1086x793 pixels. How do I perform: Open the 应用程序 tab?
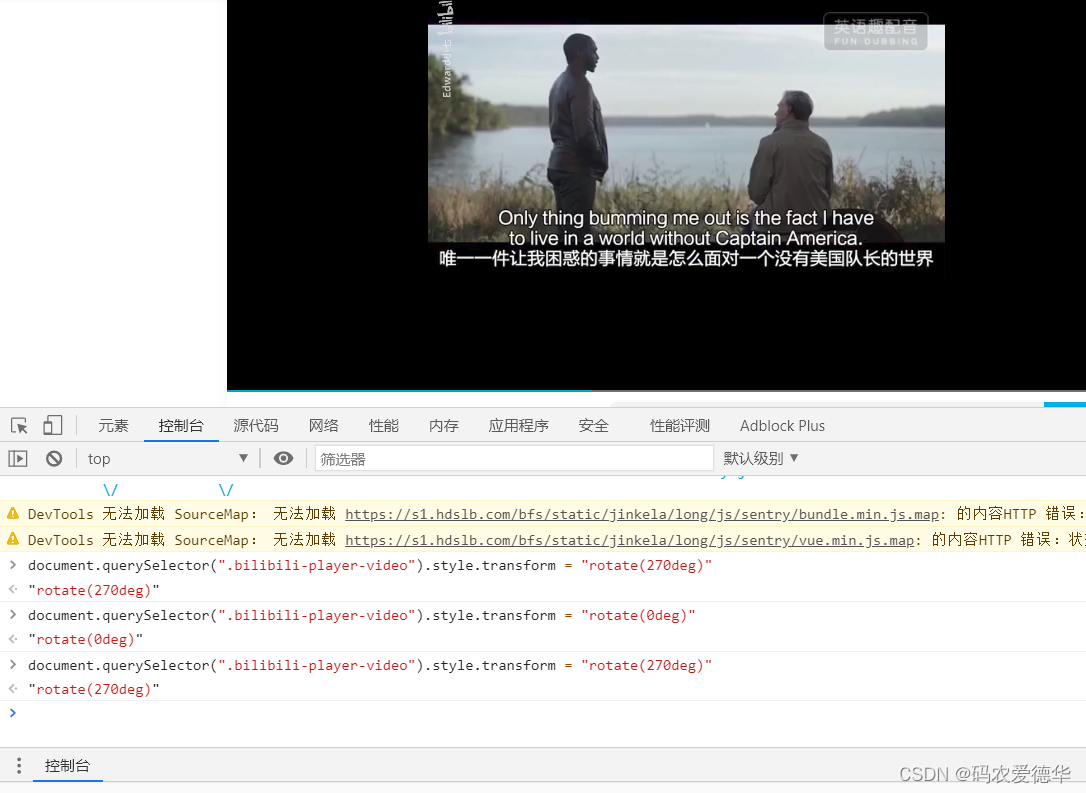(519, 425)
